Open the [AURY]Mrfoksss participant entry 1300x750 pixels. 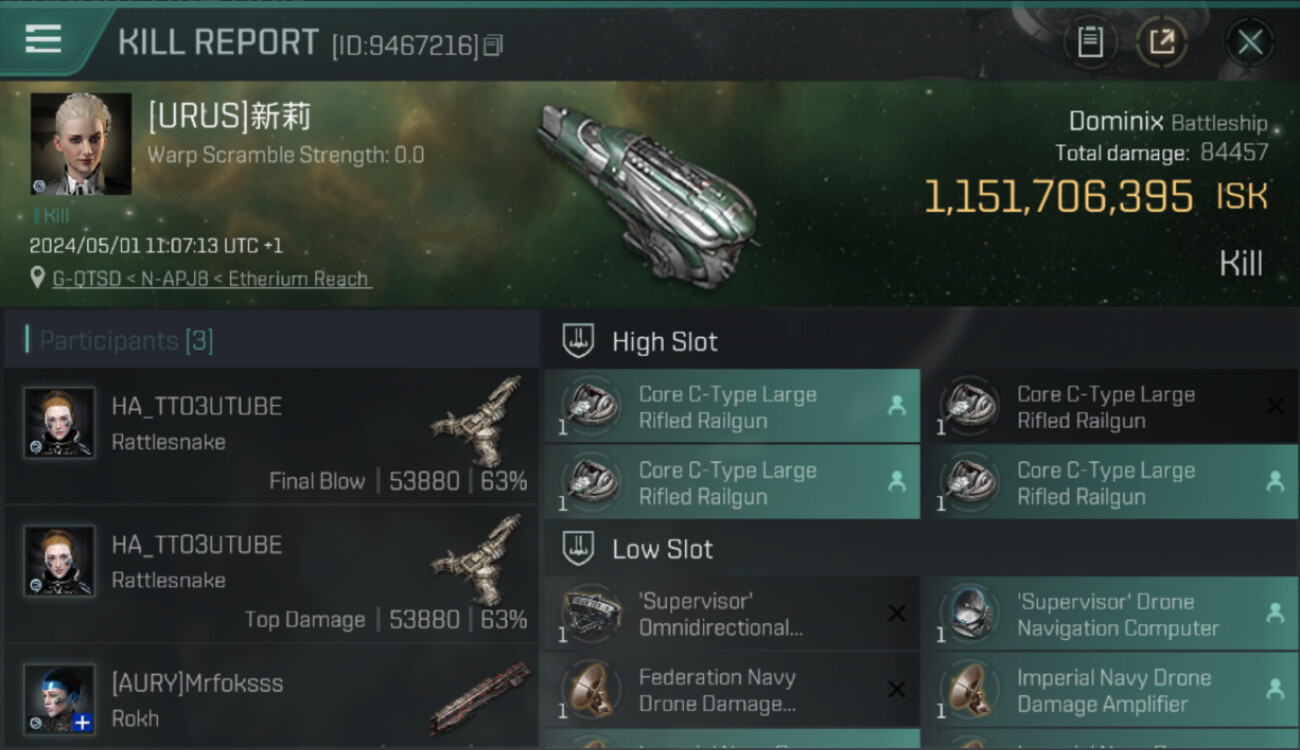(x=272, y=700)
